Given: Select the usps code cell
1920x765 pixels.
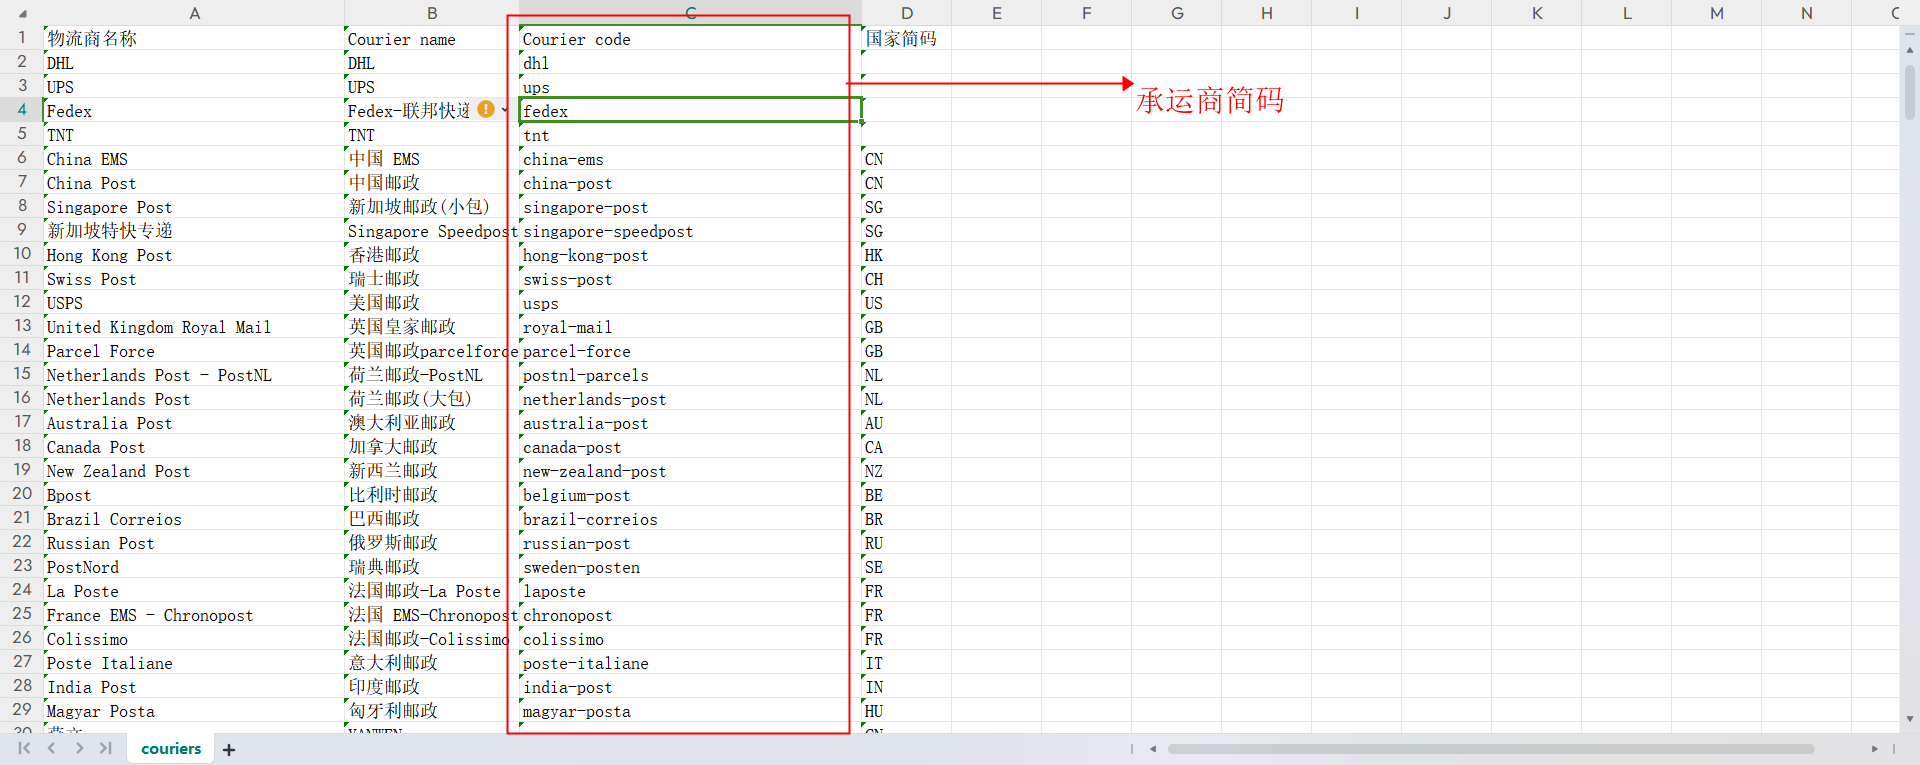Looking at the screenshot, I should pos(690,302).
